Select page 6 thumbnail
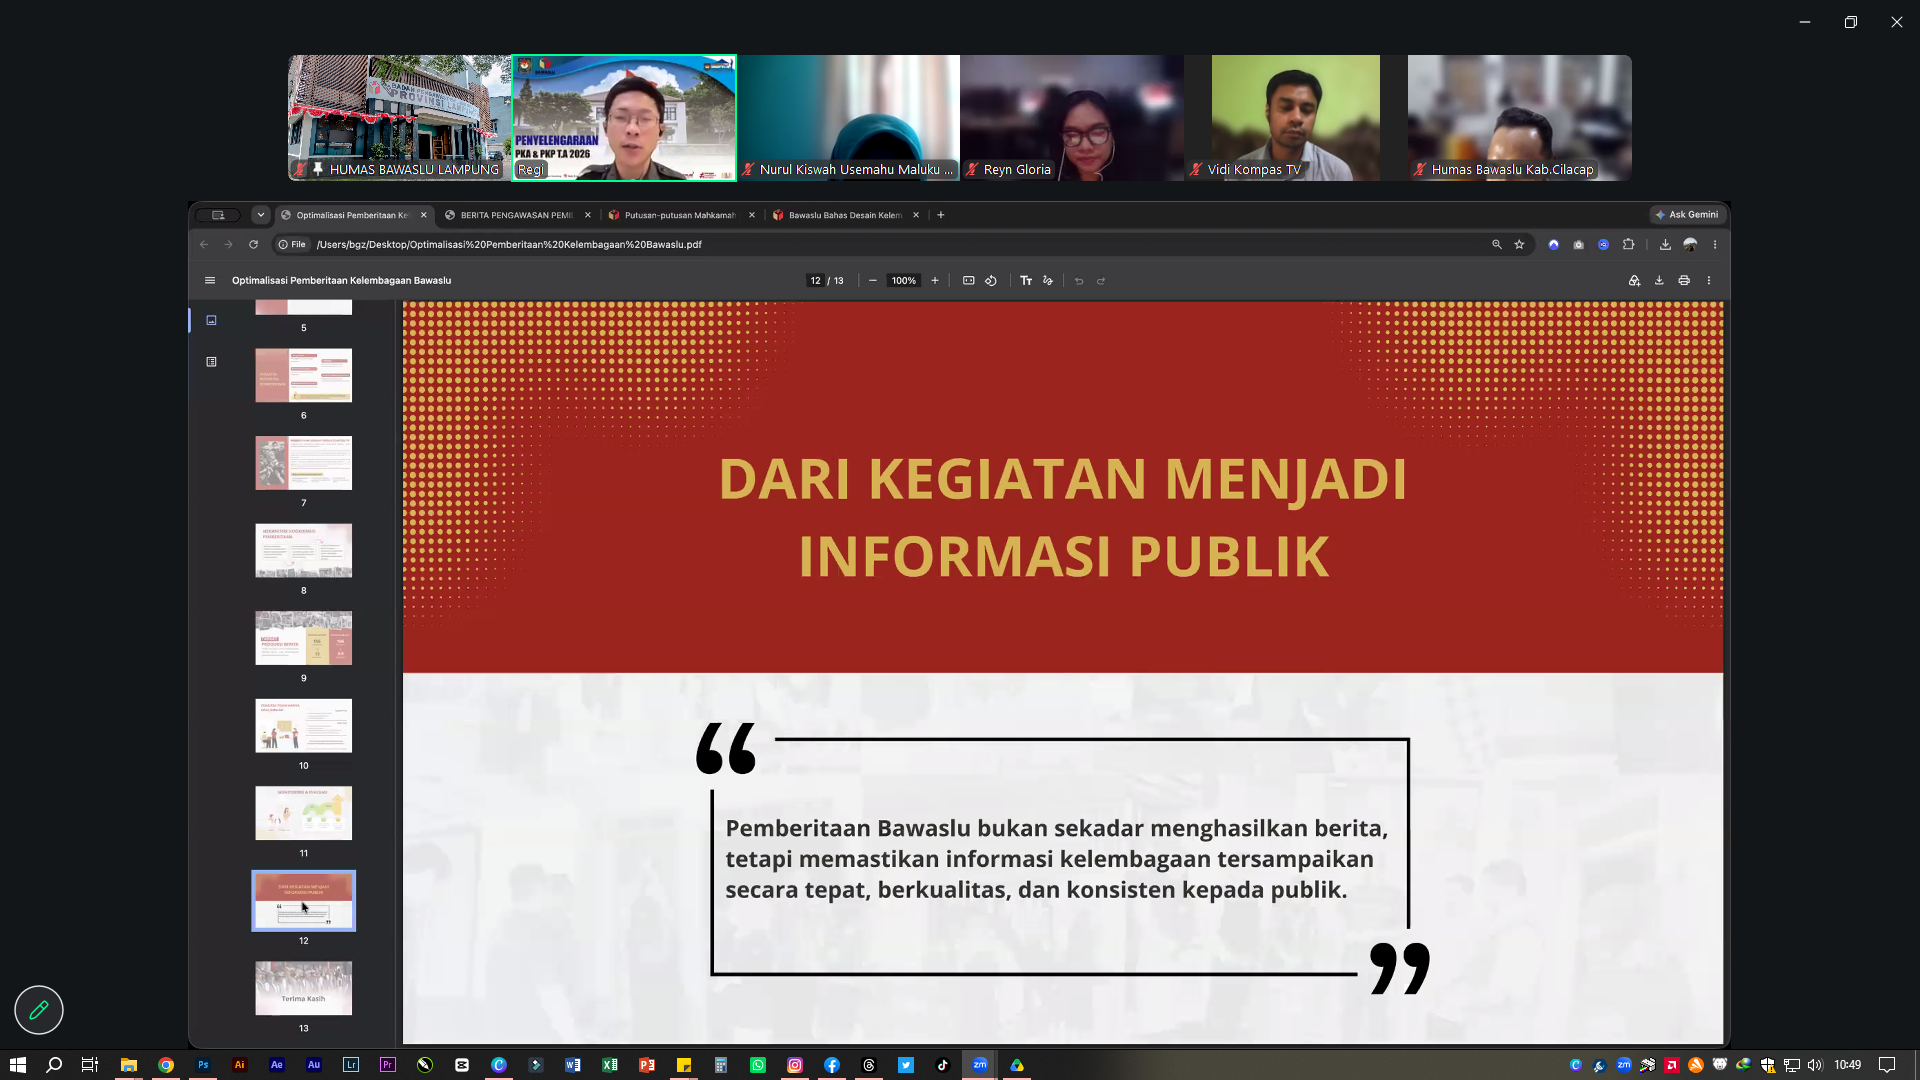The image size is (1920, 1080). tap(304, 375)
